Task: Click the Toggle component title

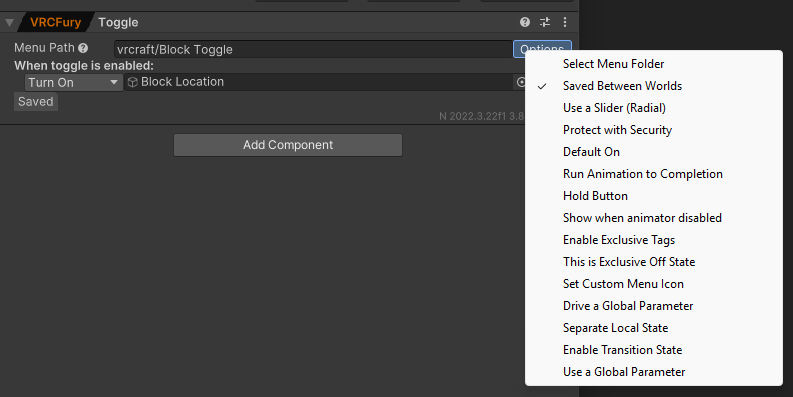Action: pyautogui.click(x=118, y=22)
